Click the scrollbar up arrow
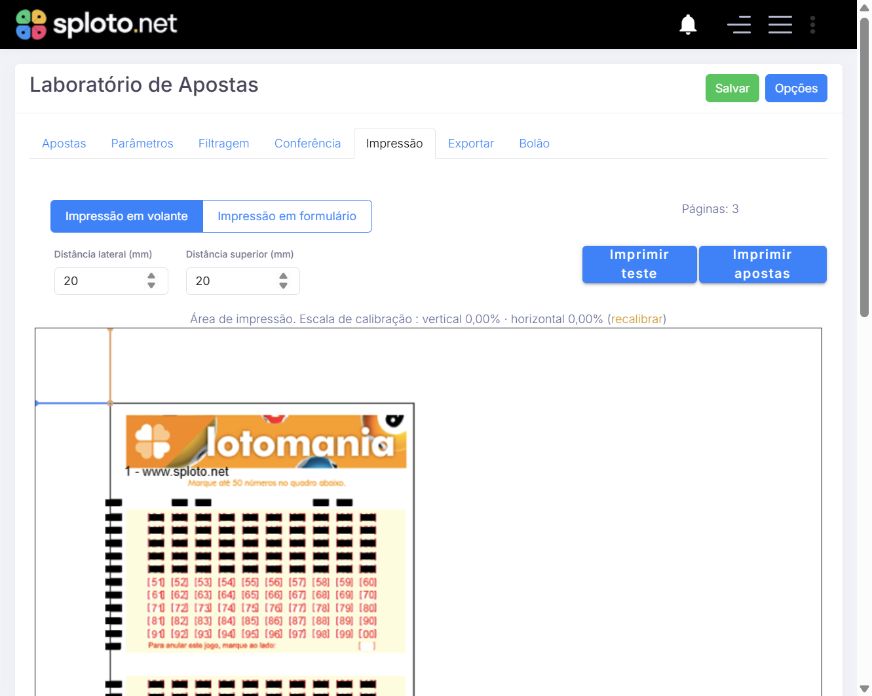Screen dimensions: 872x696 (864, 7)
